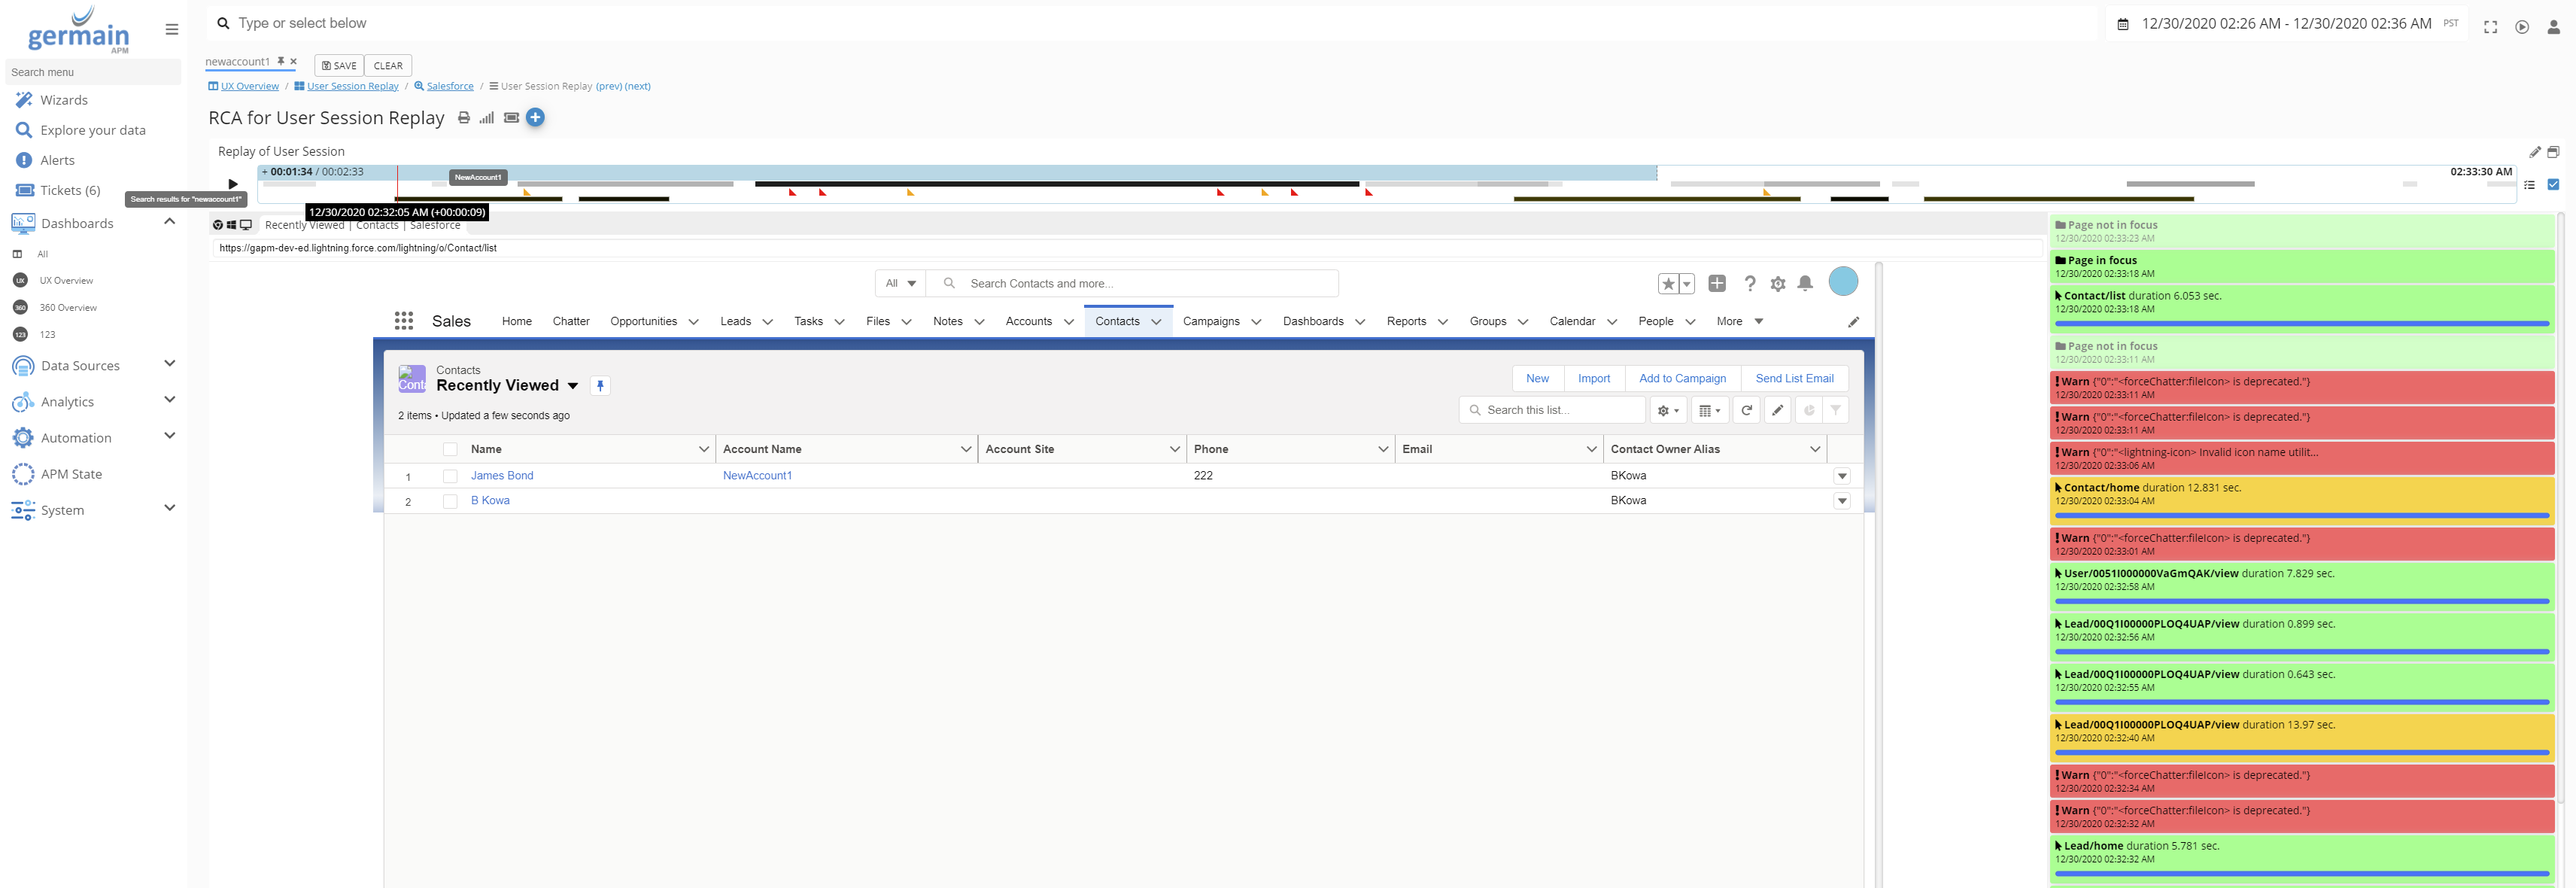Click the blue plus add button
Image resolution: width=2576 pixels, height=888 pixels.
point(535,118)
